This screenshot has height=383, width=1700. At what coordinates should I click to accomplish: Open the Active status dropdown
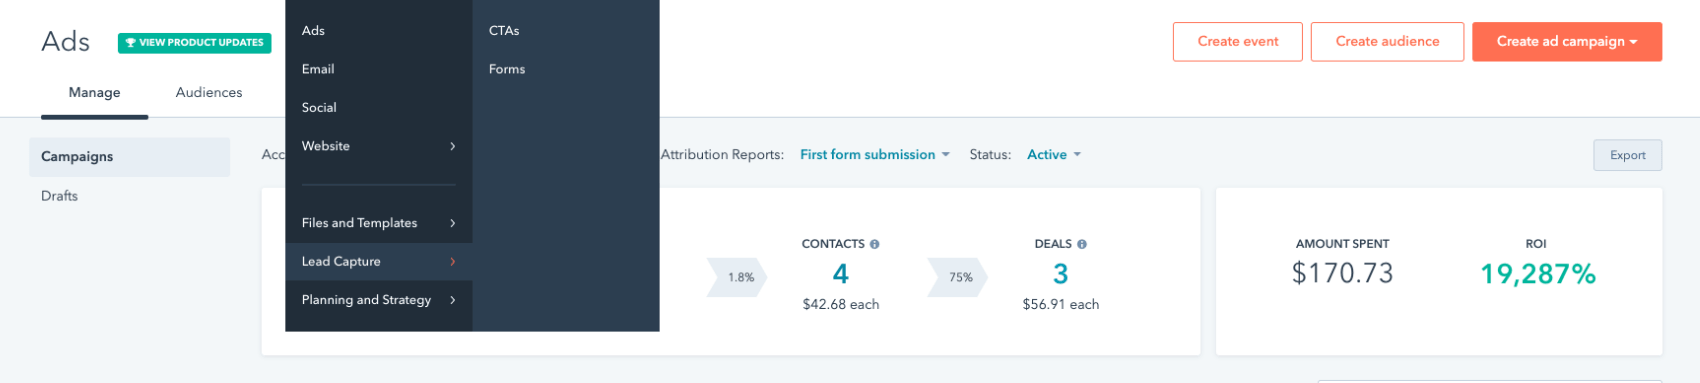[1053, 155]
